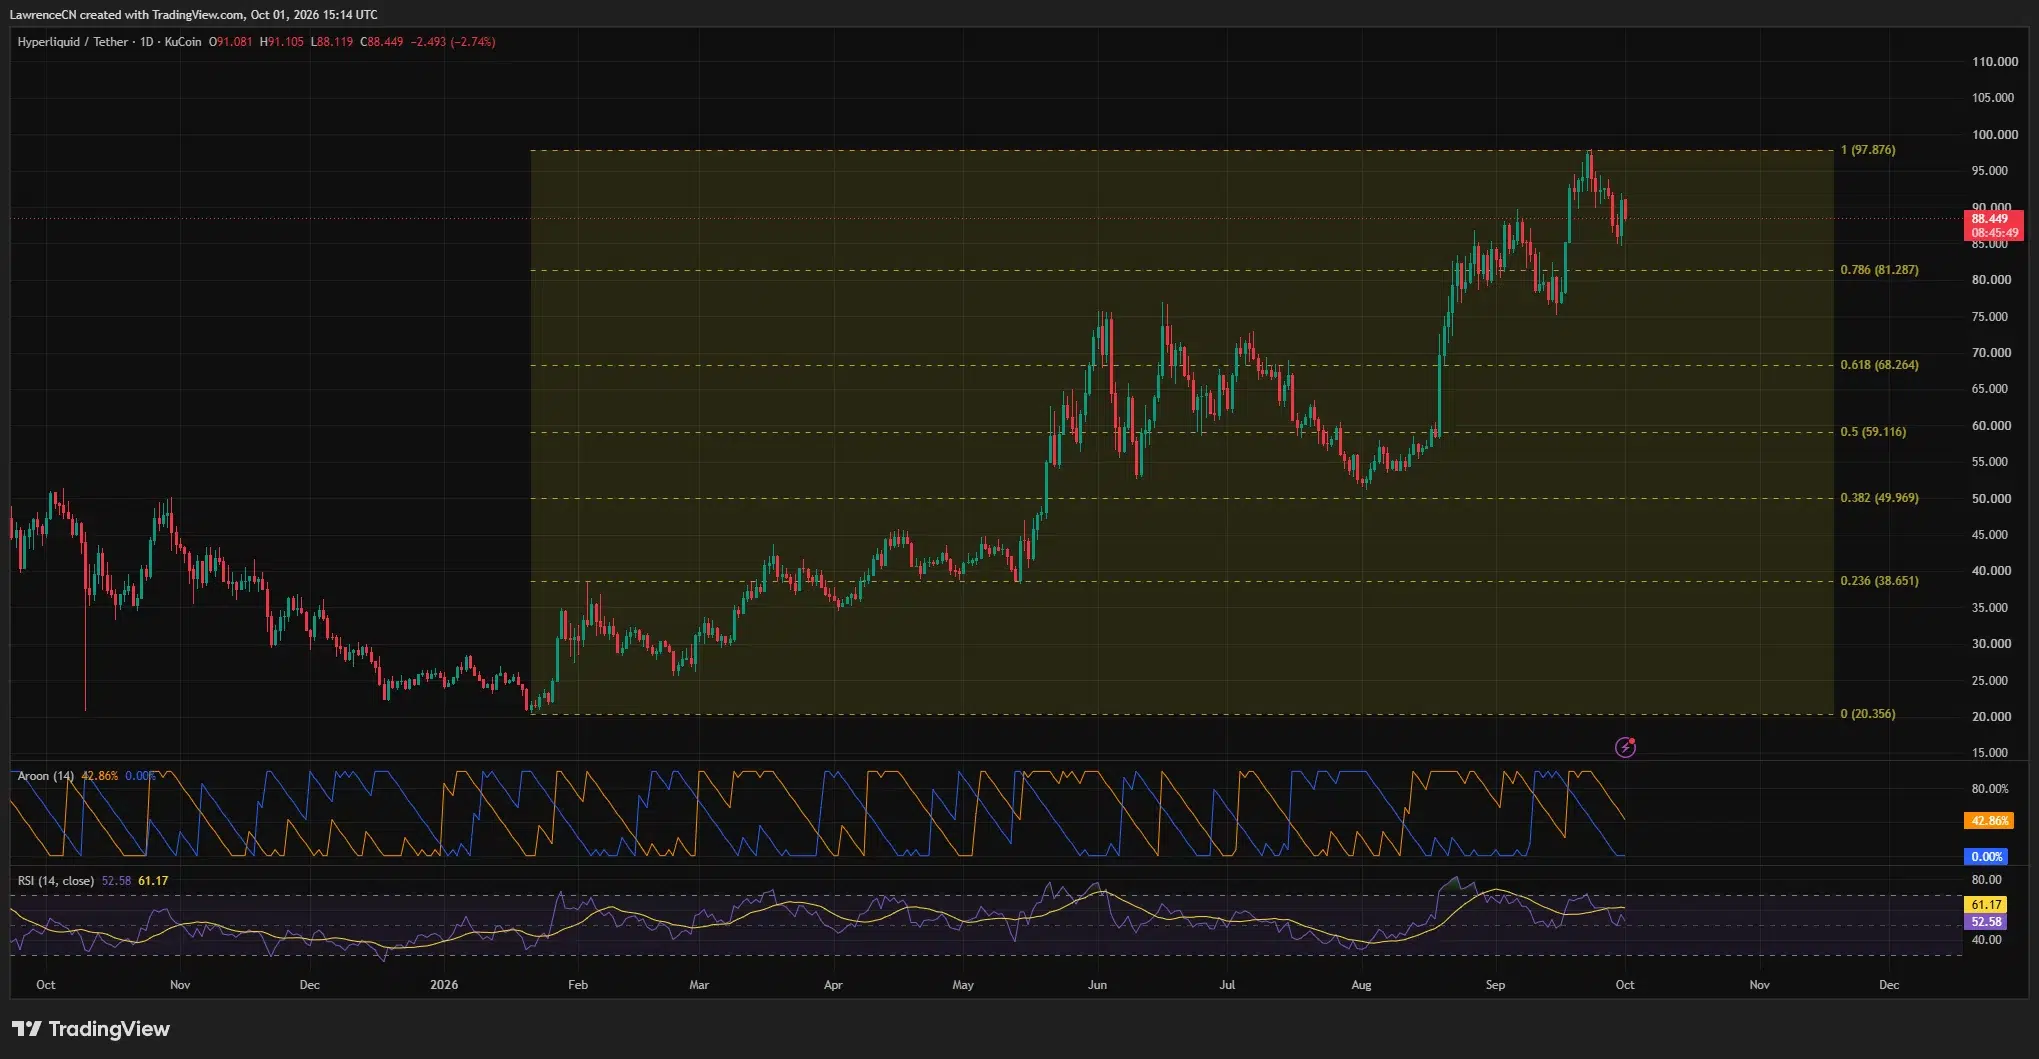Select the Fibonacci 0.382 (49.969) label
The width and height of the screenshot is (2039, 1059).
[1879, 498]
